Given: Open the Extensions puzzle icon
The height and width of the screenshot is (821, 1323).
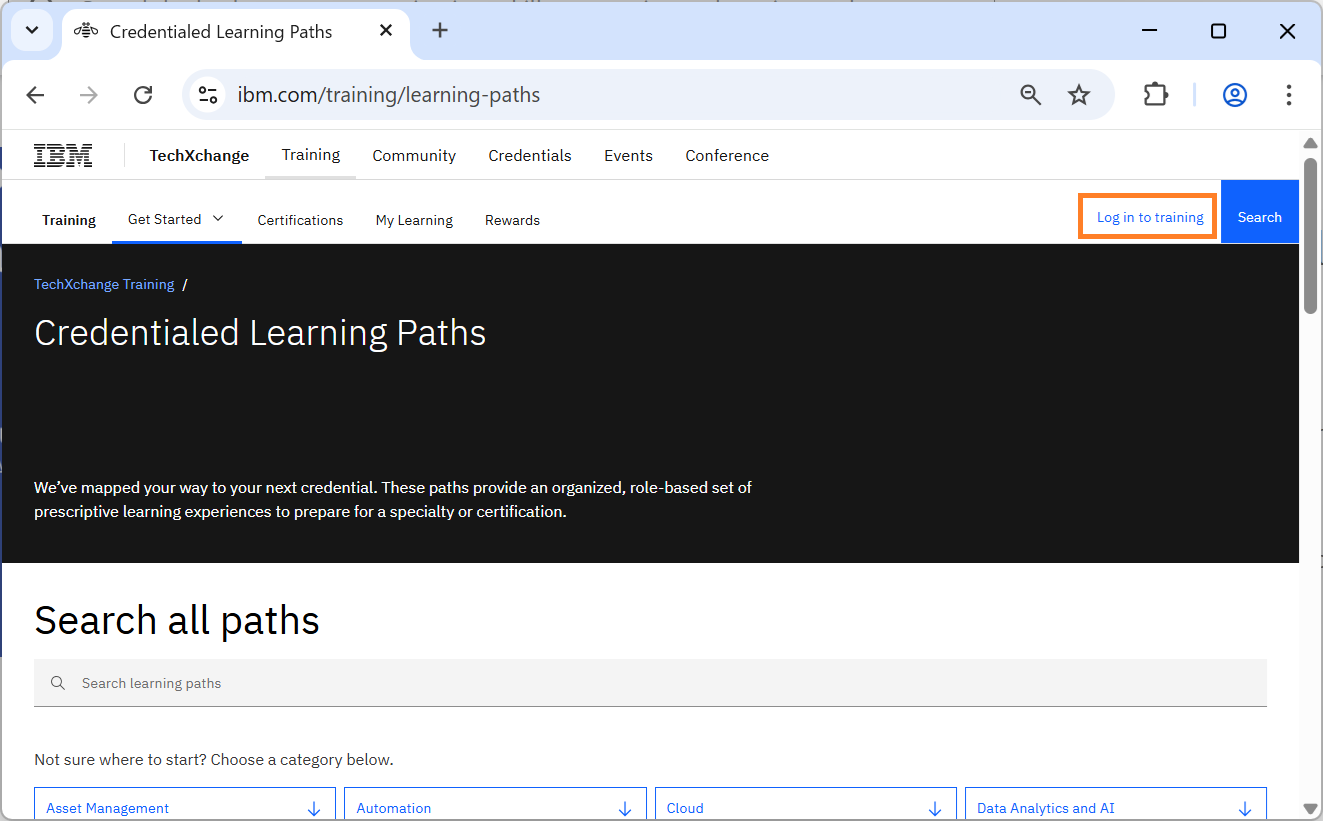Looking at the screenshot, I should [x=1156, y=95].
